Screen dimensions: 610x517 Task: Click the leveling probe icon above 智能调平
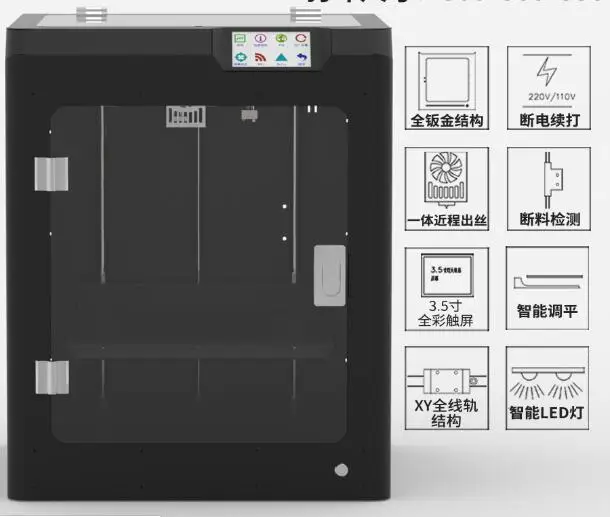tap(548, 281)
